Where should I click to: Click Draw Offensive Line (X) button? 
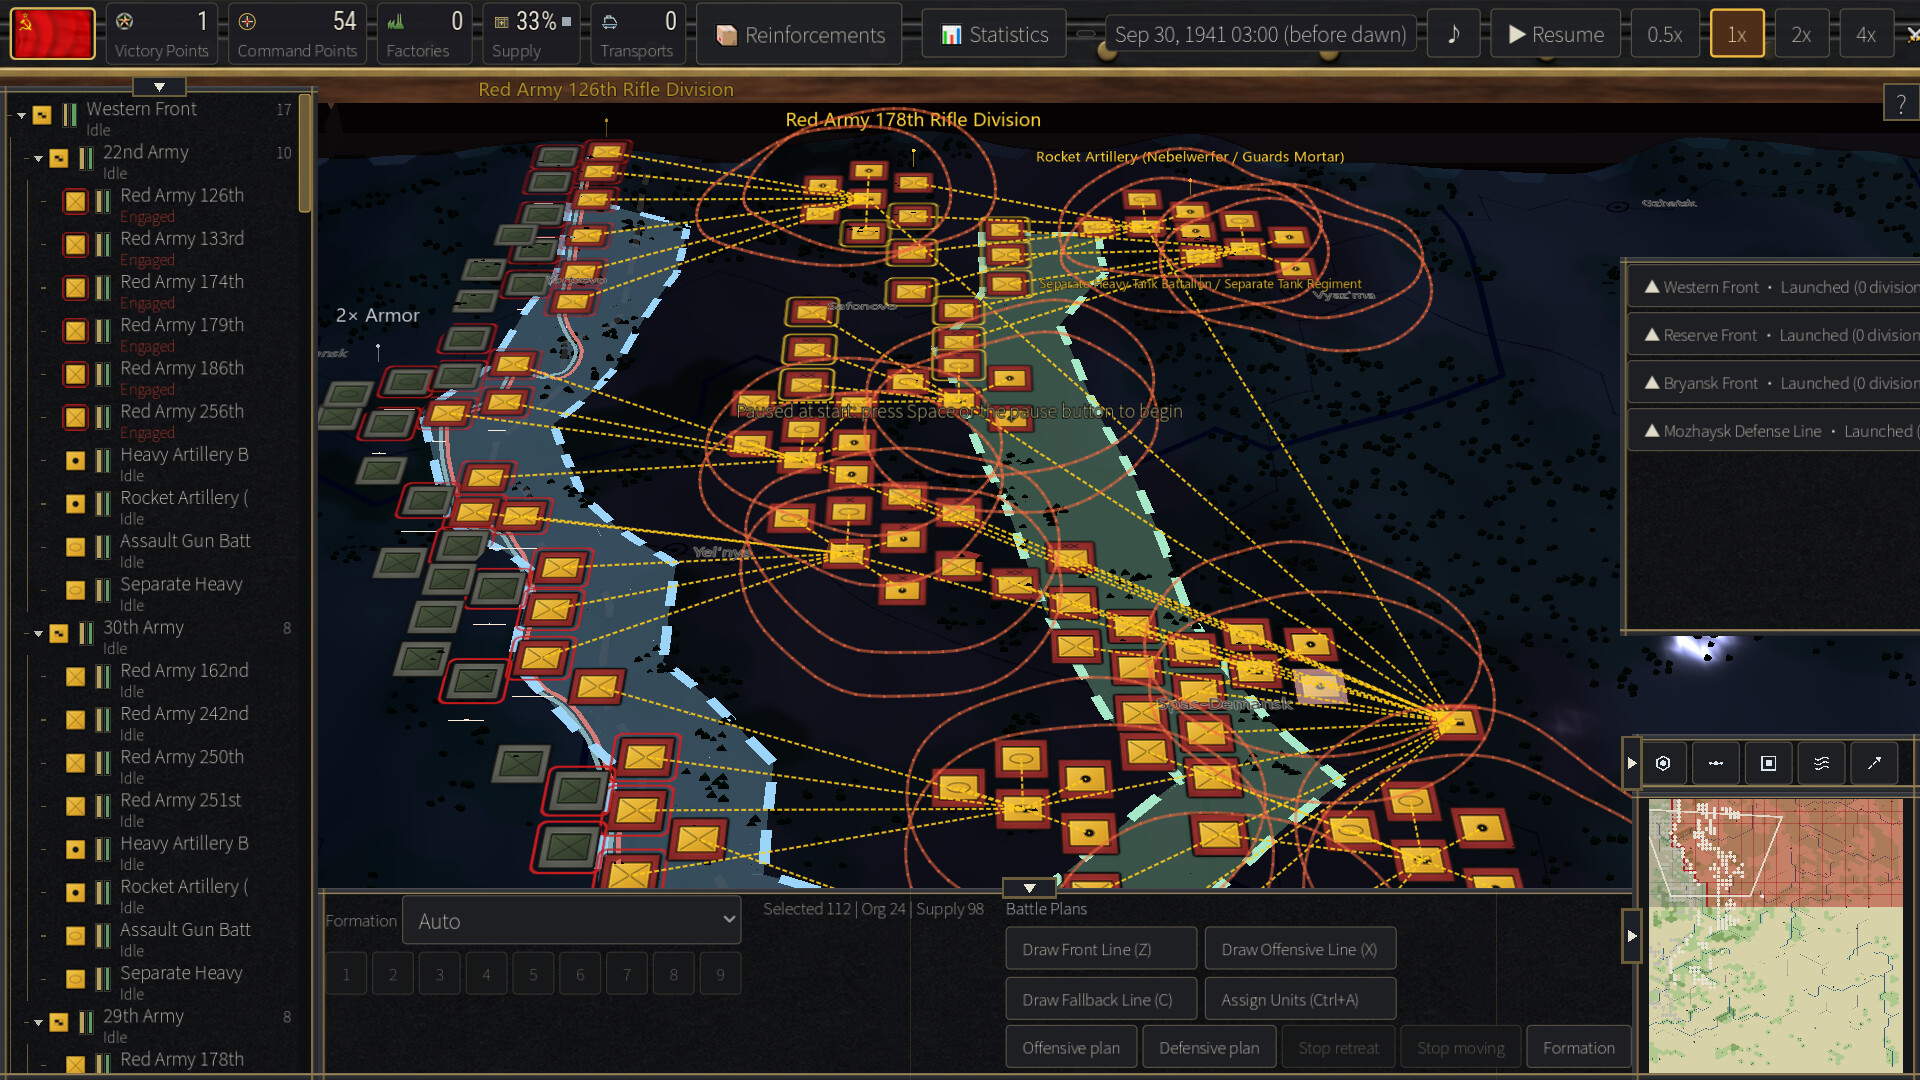(x=1300, y=949)
